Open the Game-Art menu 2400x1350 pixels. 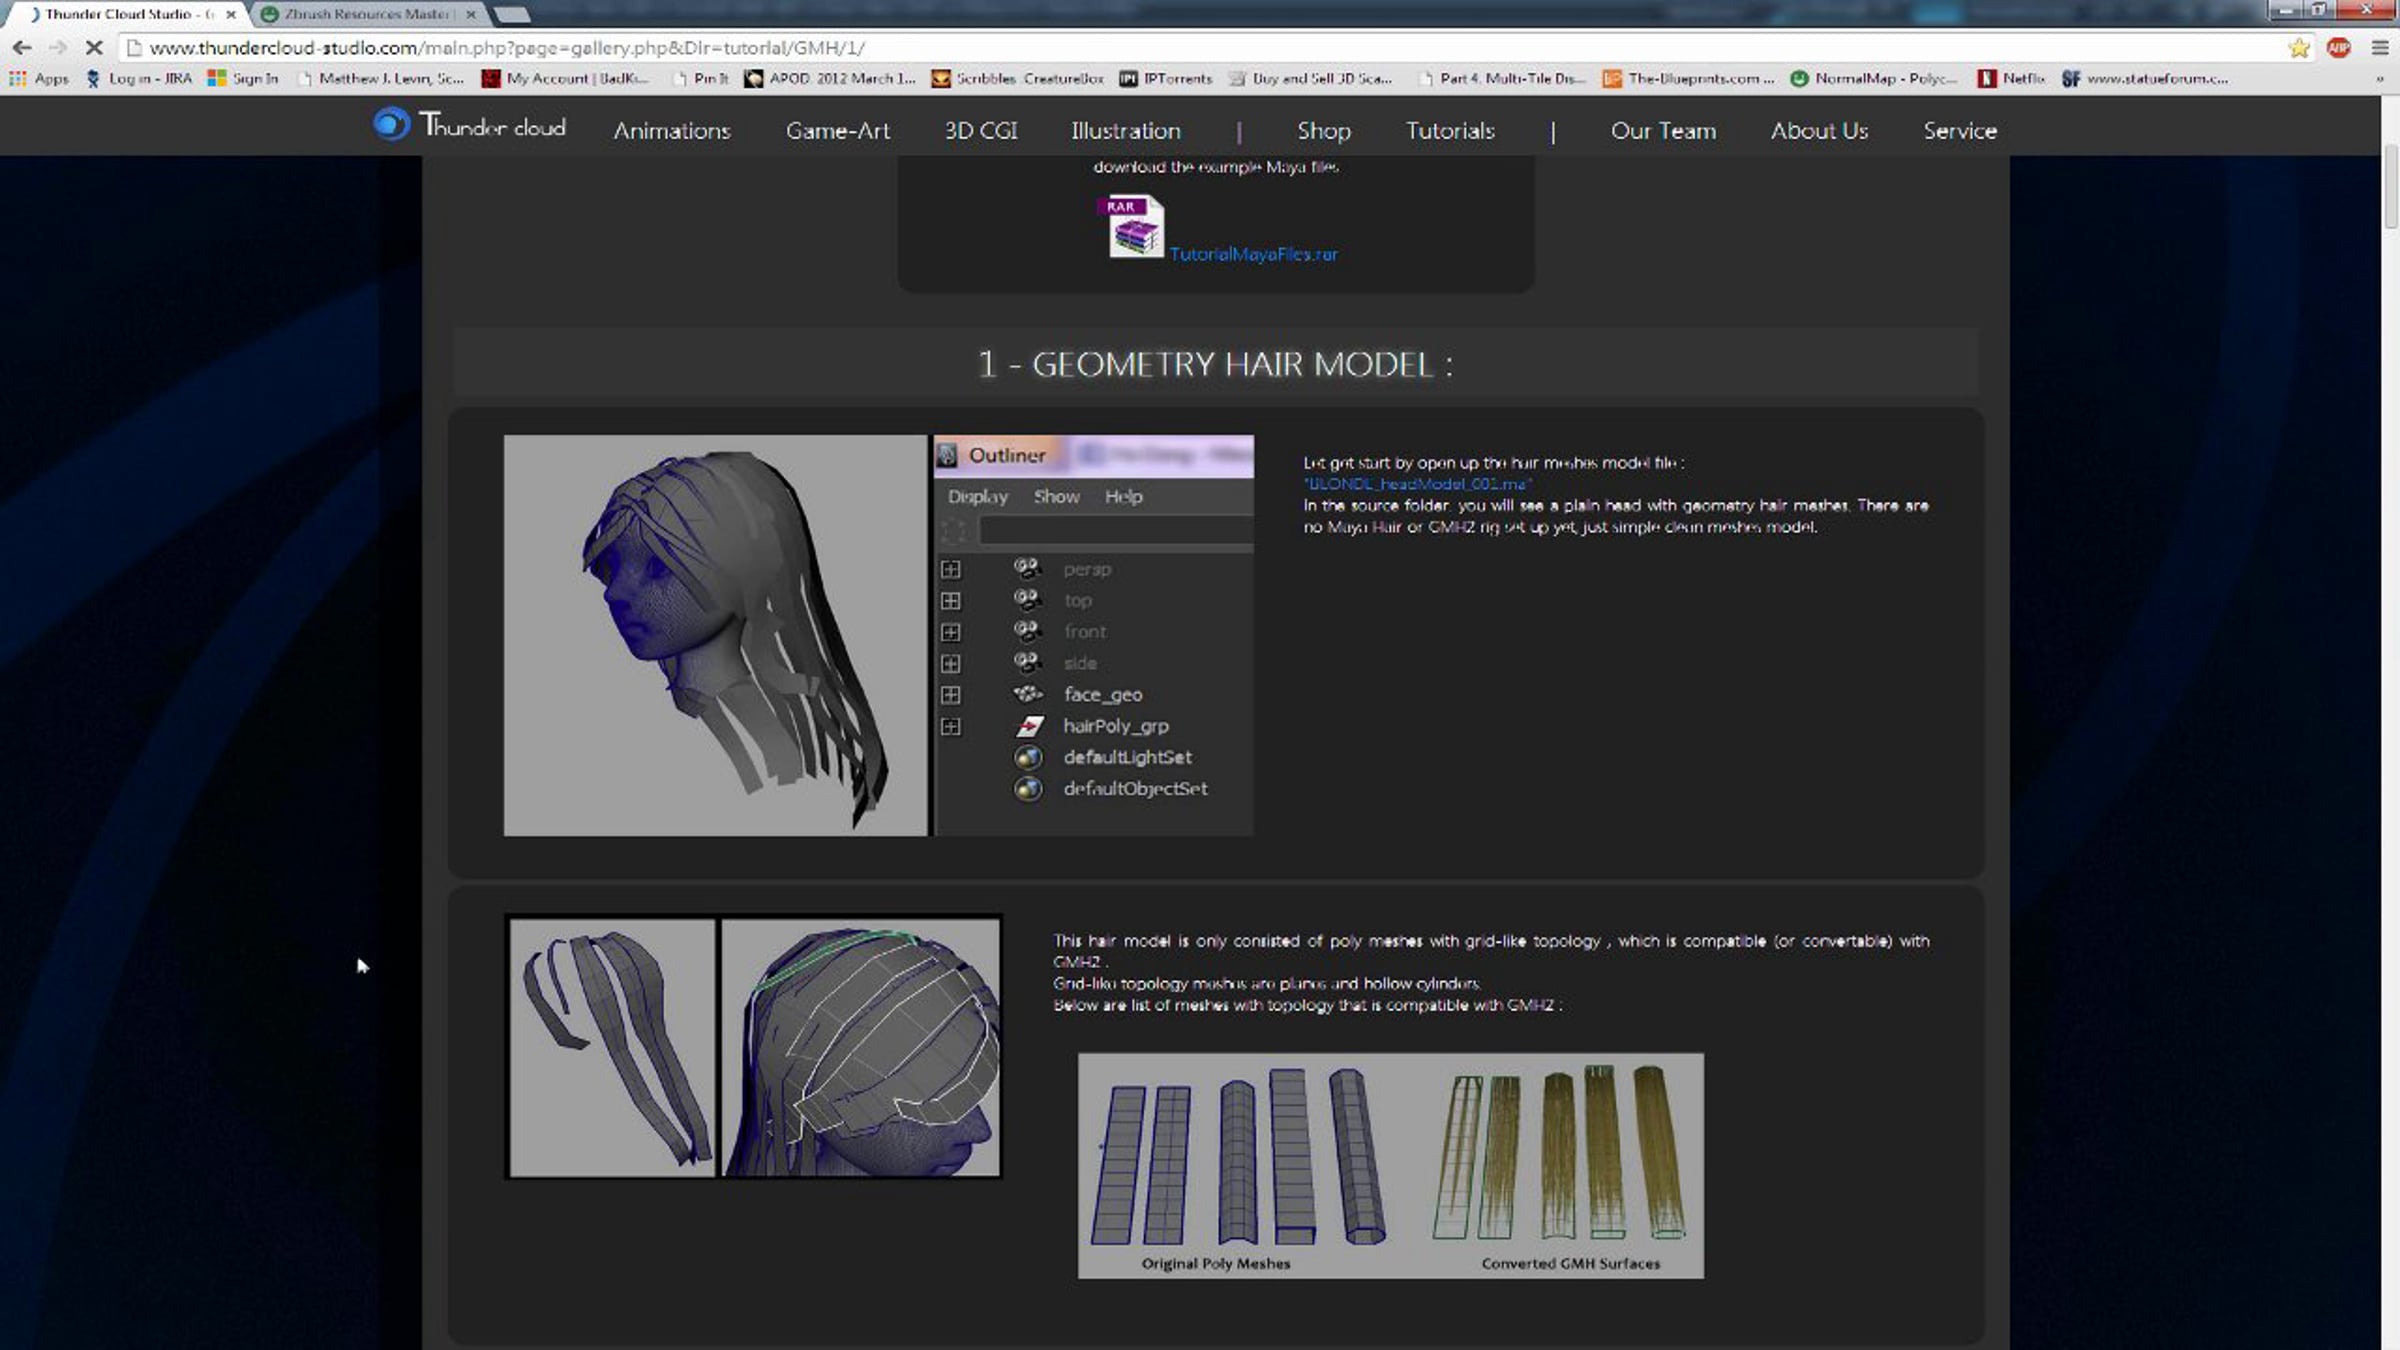pos(838,131)
